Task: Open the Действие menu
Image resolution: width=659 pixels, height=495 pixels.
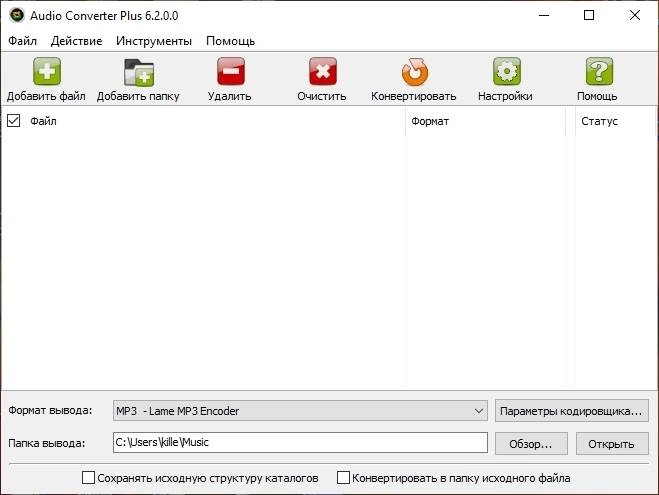Action: [76, 41]
